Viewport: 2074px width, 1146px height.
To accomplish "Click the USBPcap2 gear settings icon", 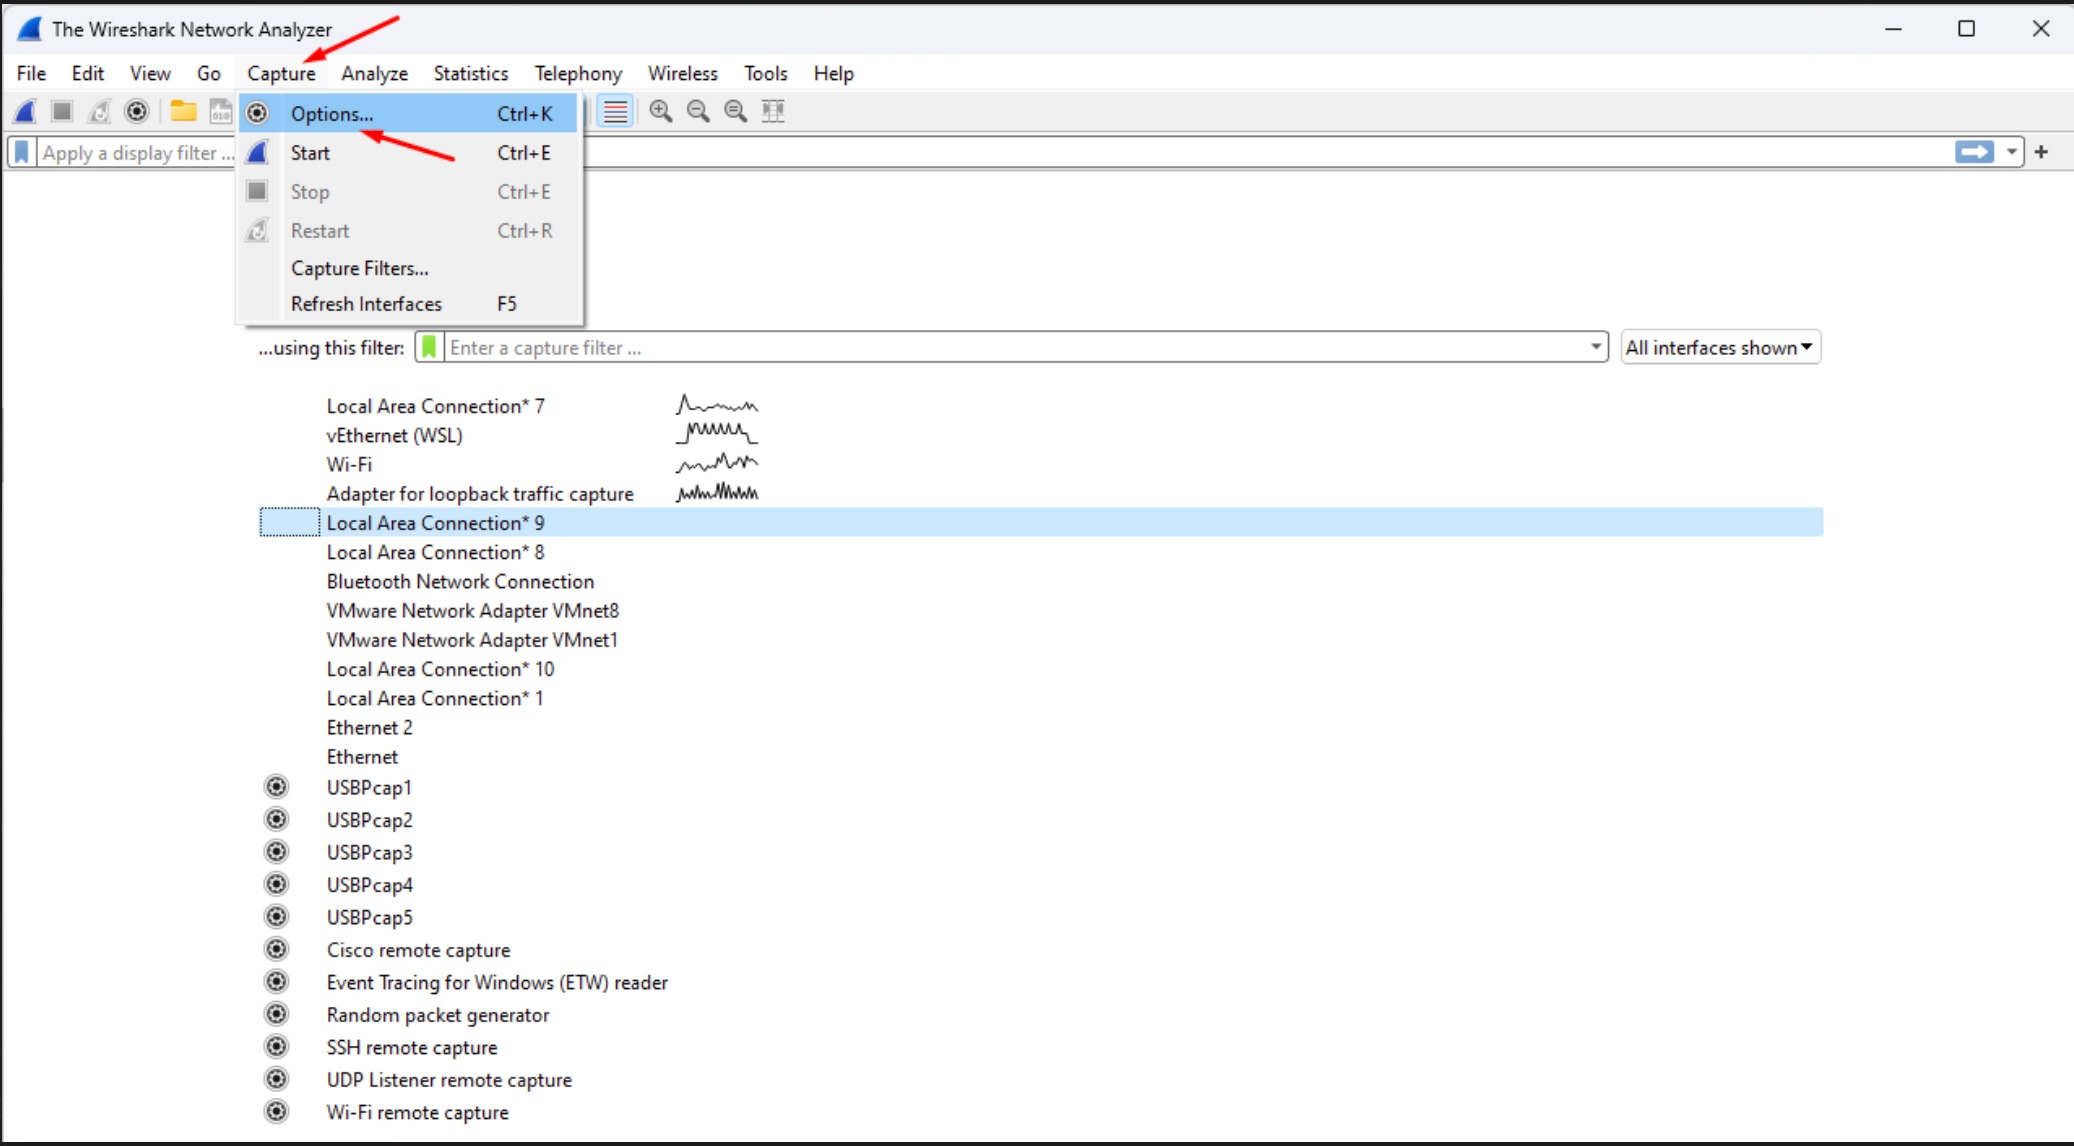I will (276, 819).
